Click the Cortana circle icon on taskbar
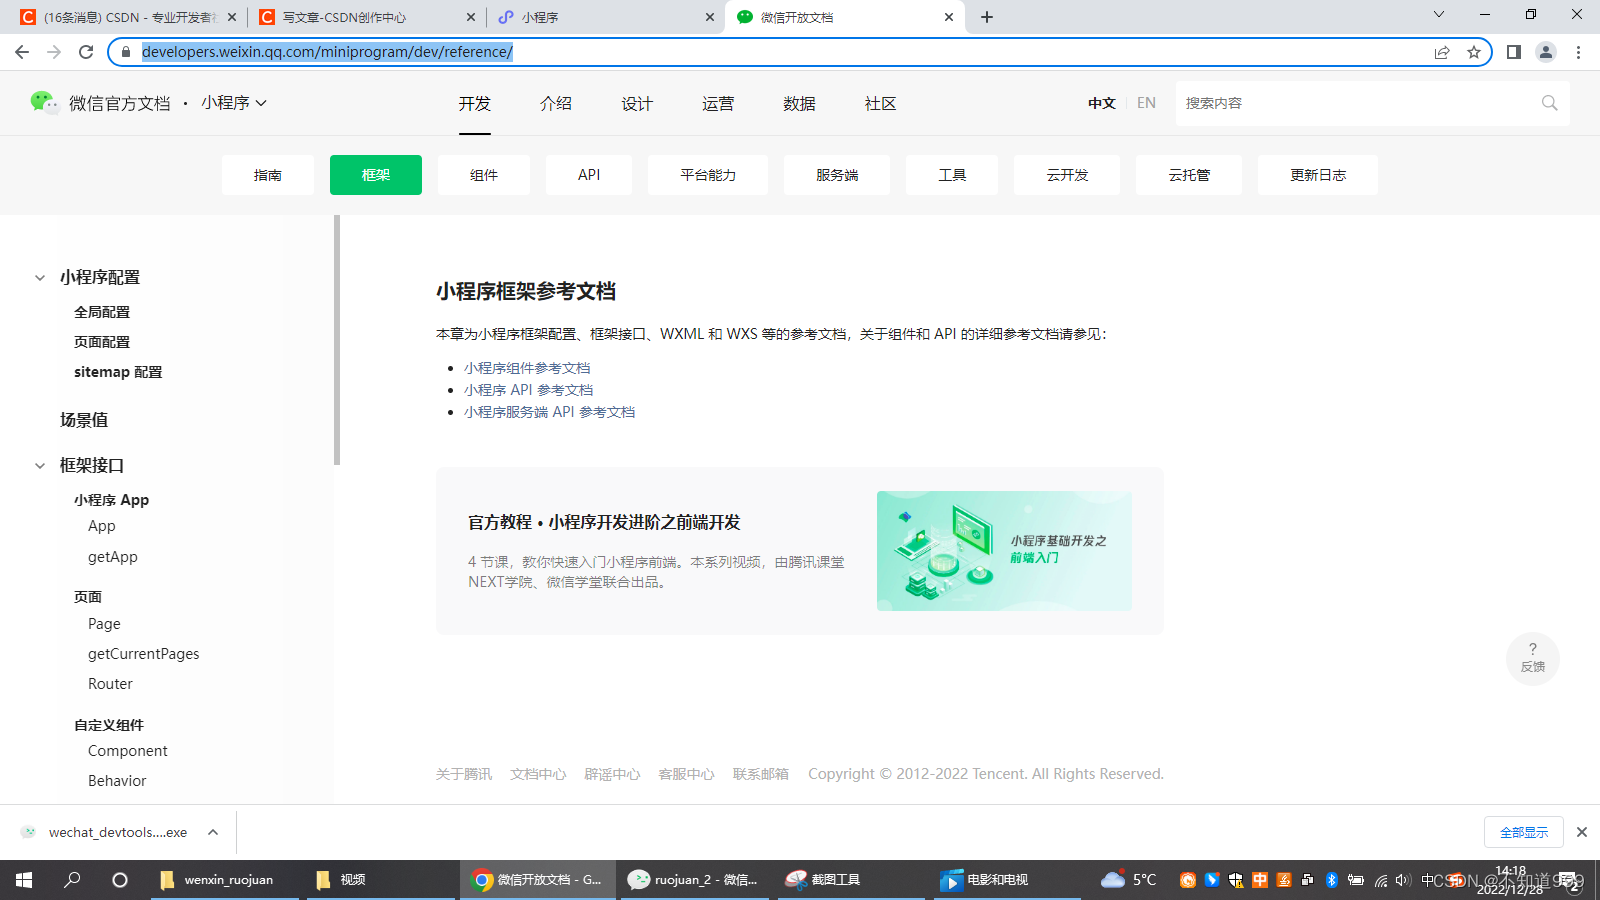 tap(120, 880)
